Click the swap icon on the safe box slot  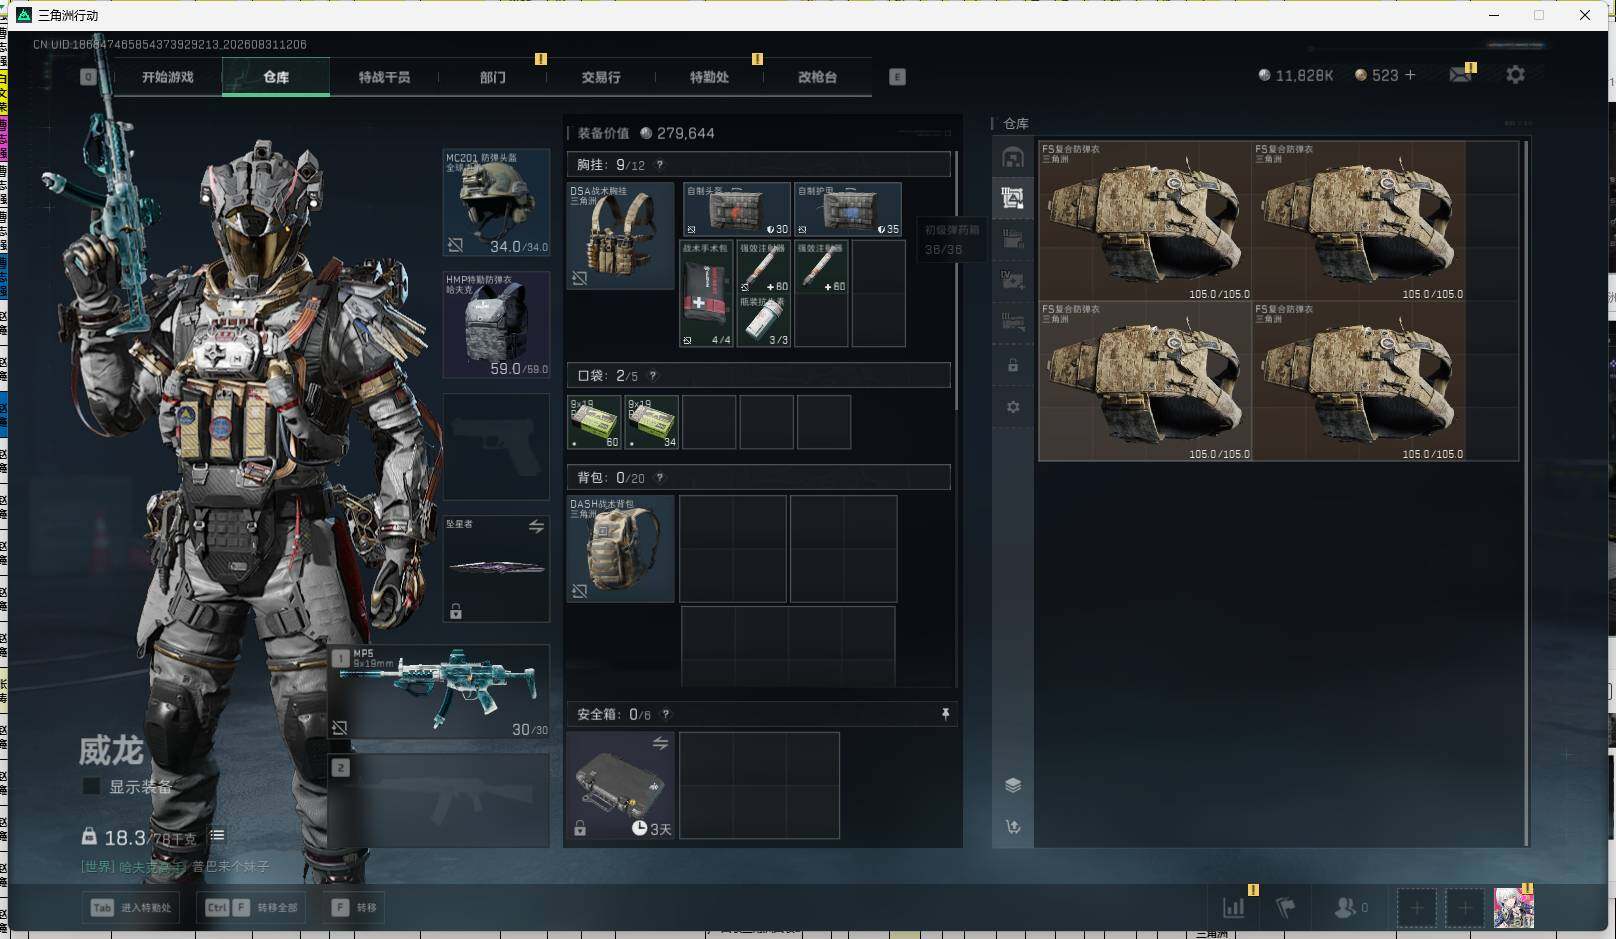pyautogui.click(x=660, y=743)
